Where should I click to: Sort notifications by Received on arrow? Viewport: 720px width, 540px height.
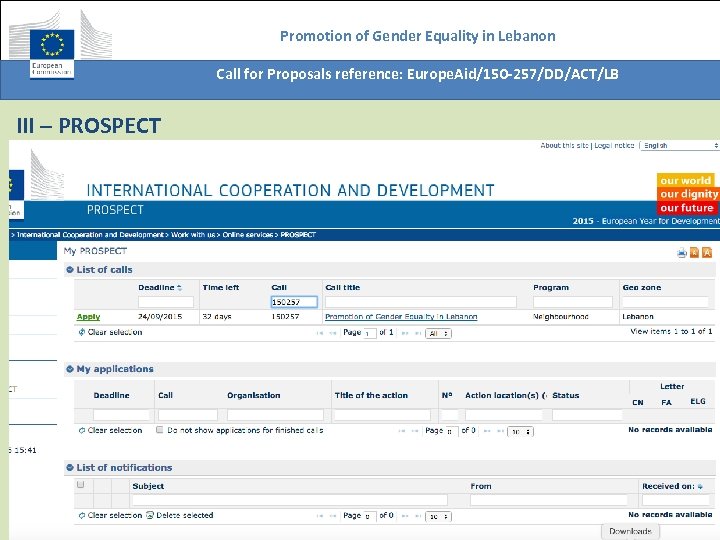coord(700,486)
